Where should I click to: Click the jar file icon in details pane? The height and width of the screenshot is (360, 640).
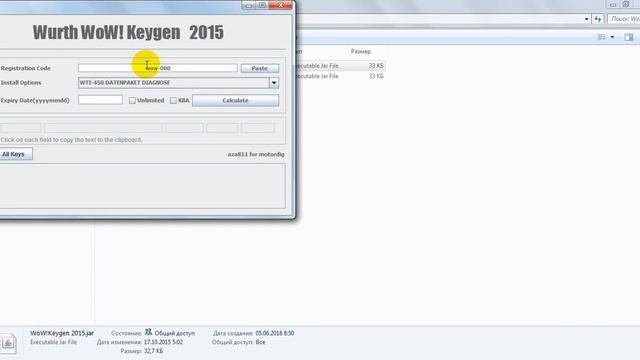[x=8, y=343]
